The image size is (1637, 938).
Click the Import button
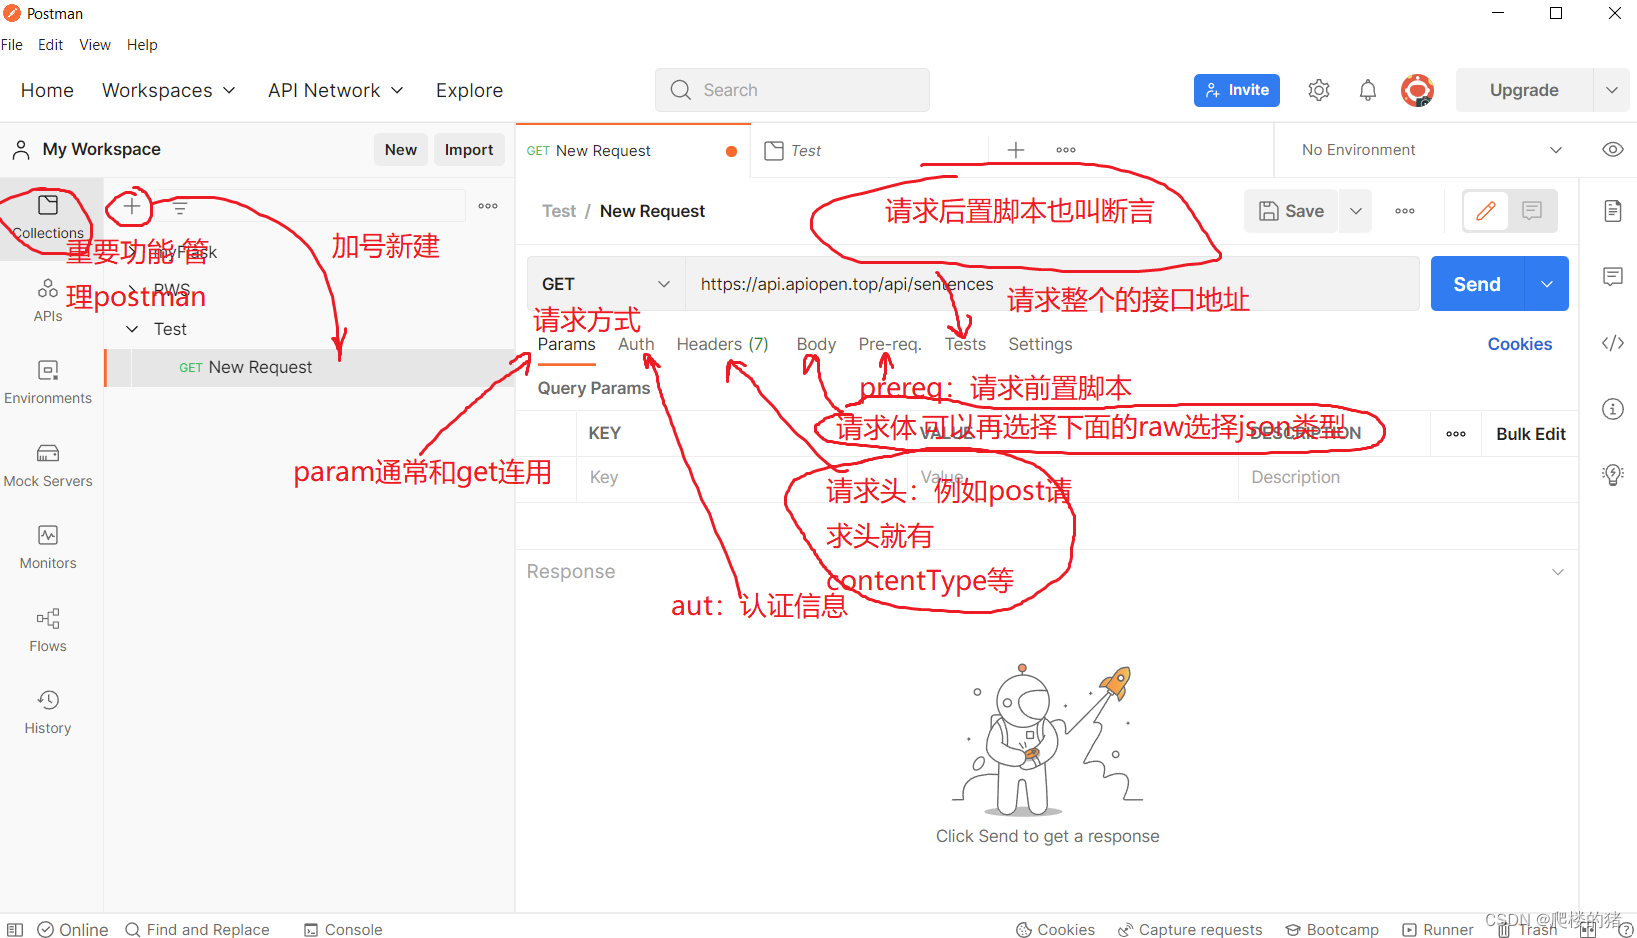[469, 149]
